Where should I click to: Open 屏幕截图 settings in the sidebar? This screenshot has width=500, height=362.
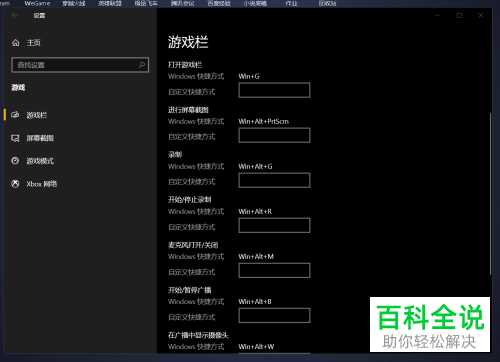pyautogui.click(x=40, y=138)
